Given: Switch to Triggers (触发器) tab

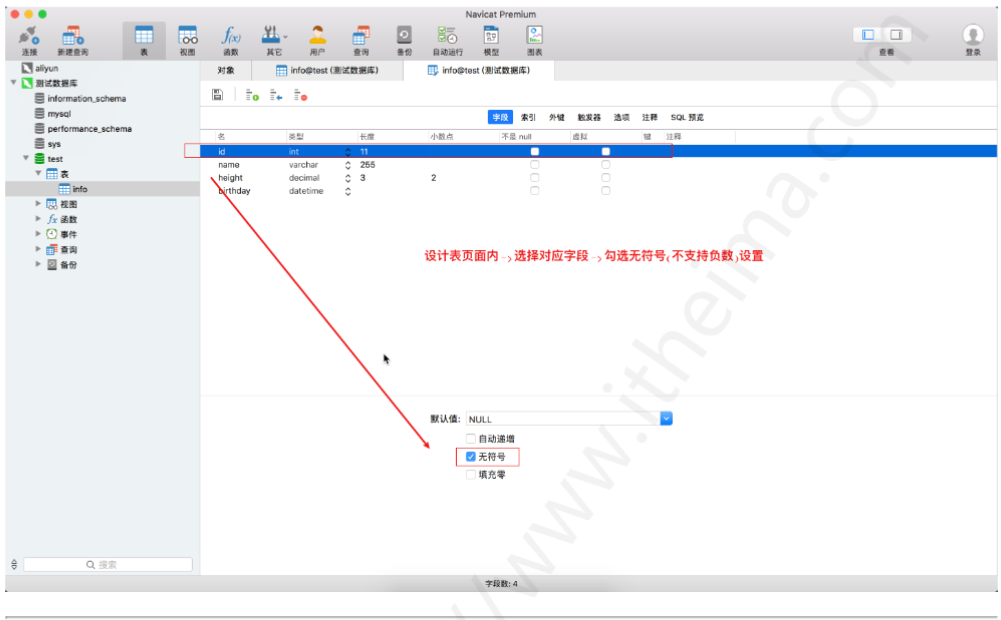Looking at the screenshot, I should [x=589, y=117].
